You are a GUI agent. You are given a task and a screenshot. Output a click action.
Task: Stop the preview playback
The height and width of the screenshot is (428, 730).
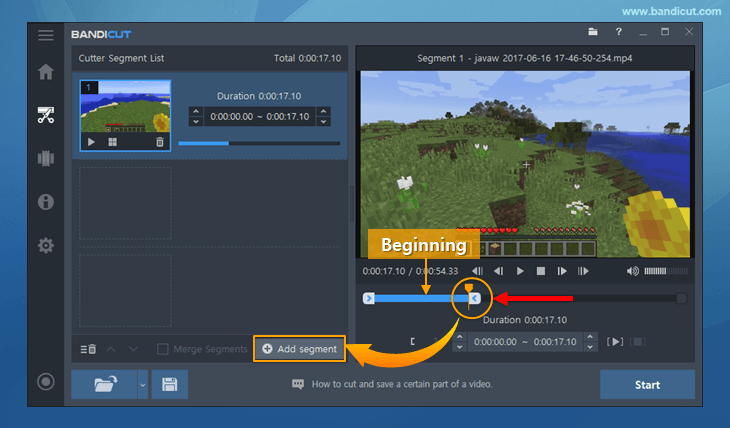(x=541, y=271)
